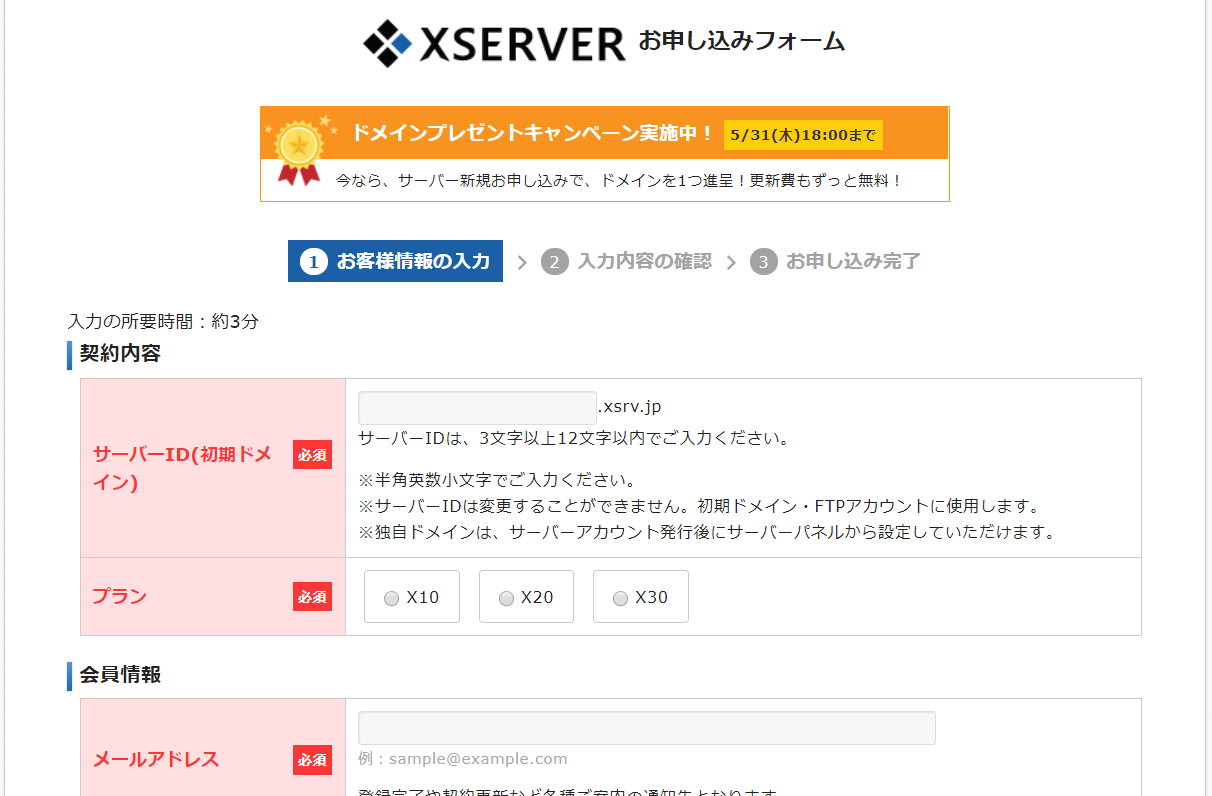This screenshot has width=1212, height=796.
Task: Click the 必須 badge beside メールアドレス
Action: 312,760
